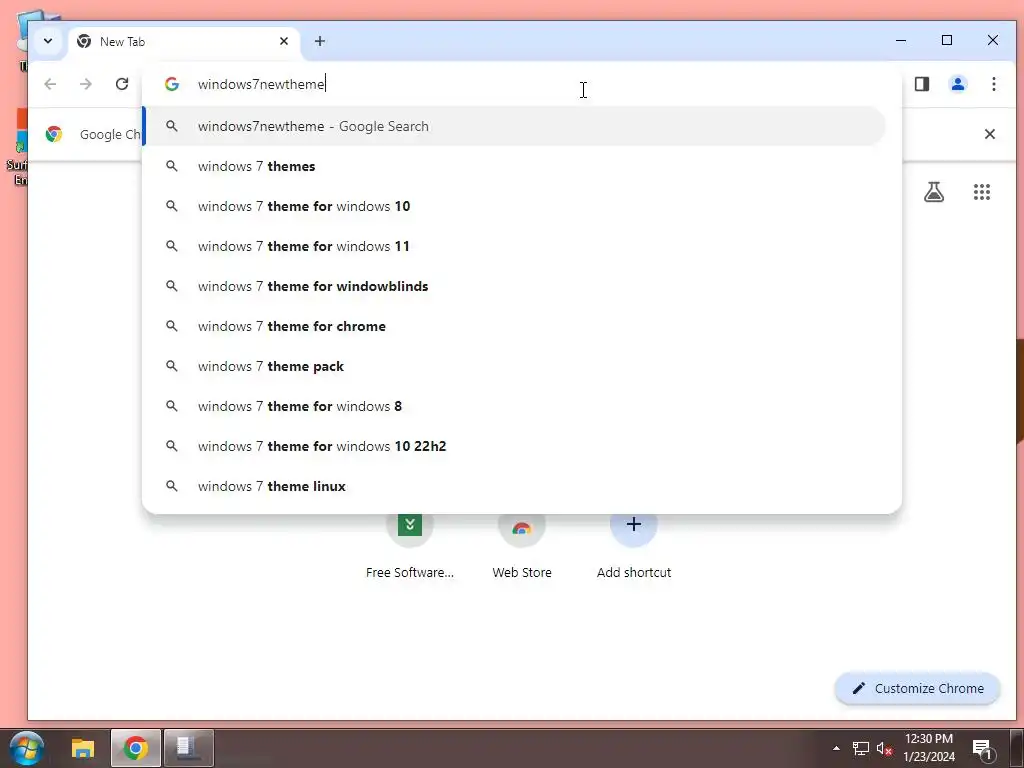
Task: Reload the page with refresh icon
Action: coord(121,84)
